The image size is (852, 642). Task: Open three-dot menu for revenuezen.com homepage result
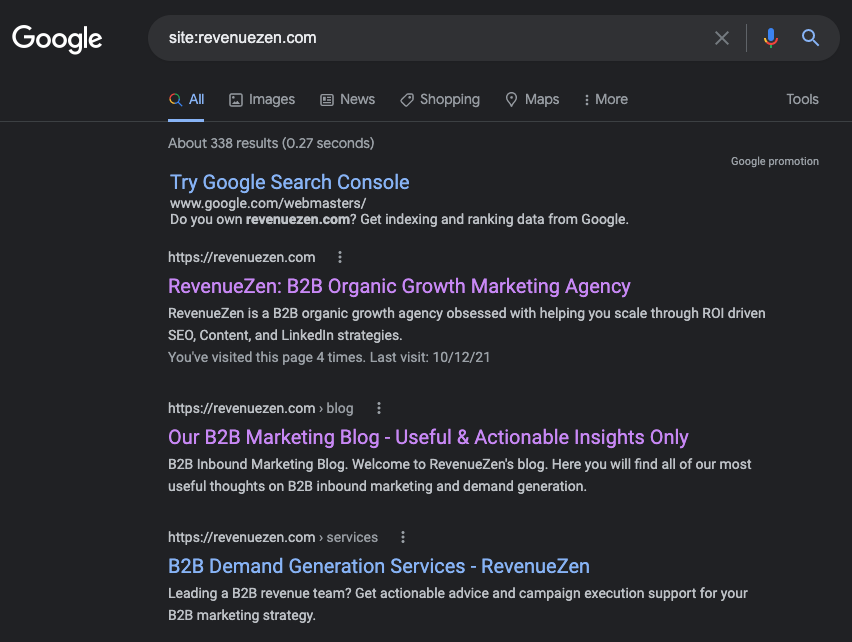340,257
